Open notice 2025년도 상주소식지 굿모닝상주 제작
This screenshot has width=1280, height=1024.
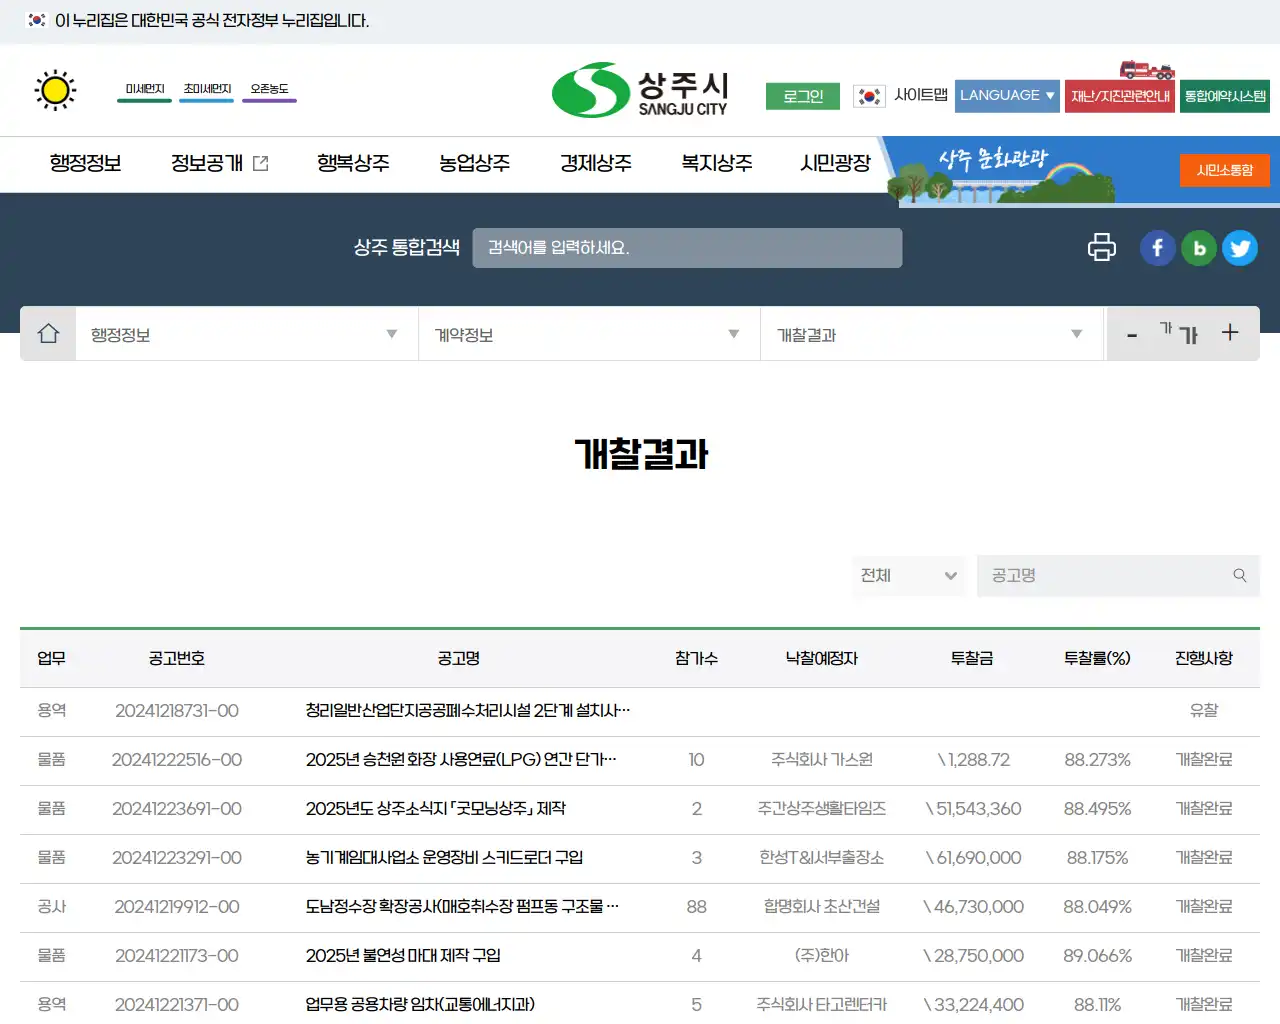pyautogui.click(x=436, y=809)
